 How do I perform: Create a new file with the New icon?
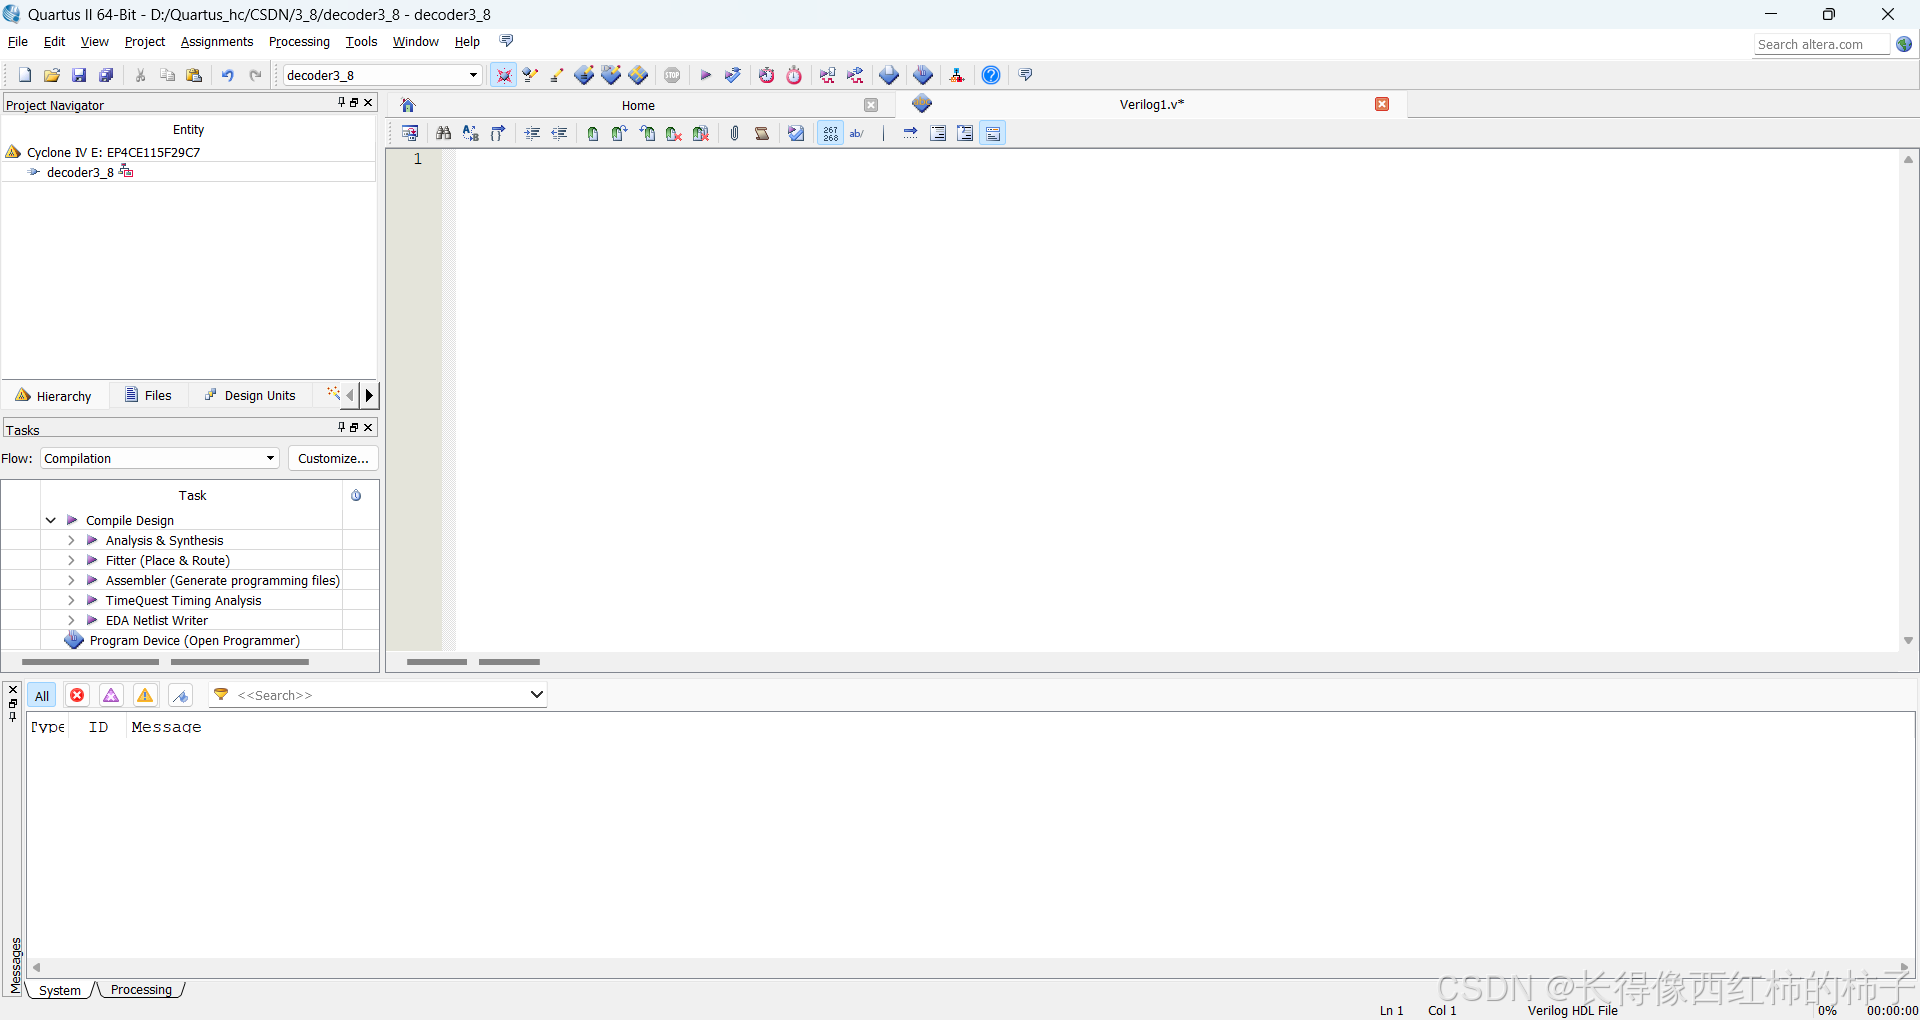[x=25, y=75]
